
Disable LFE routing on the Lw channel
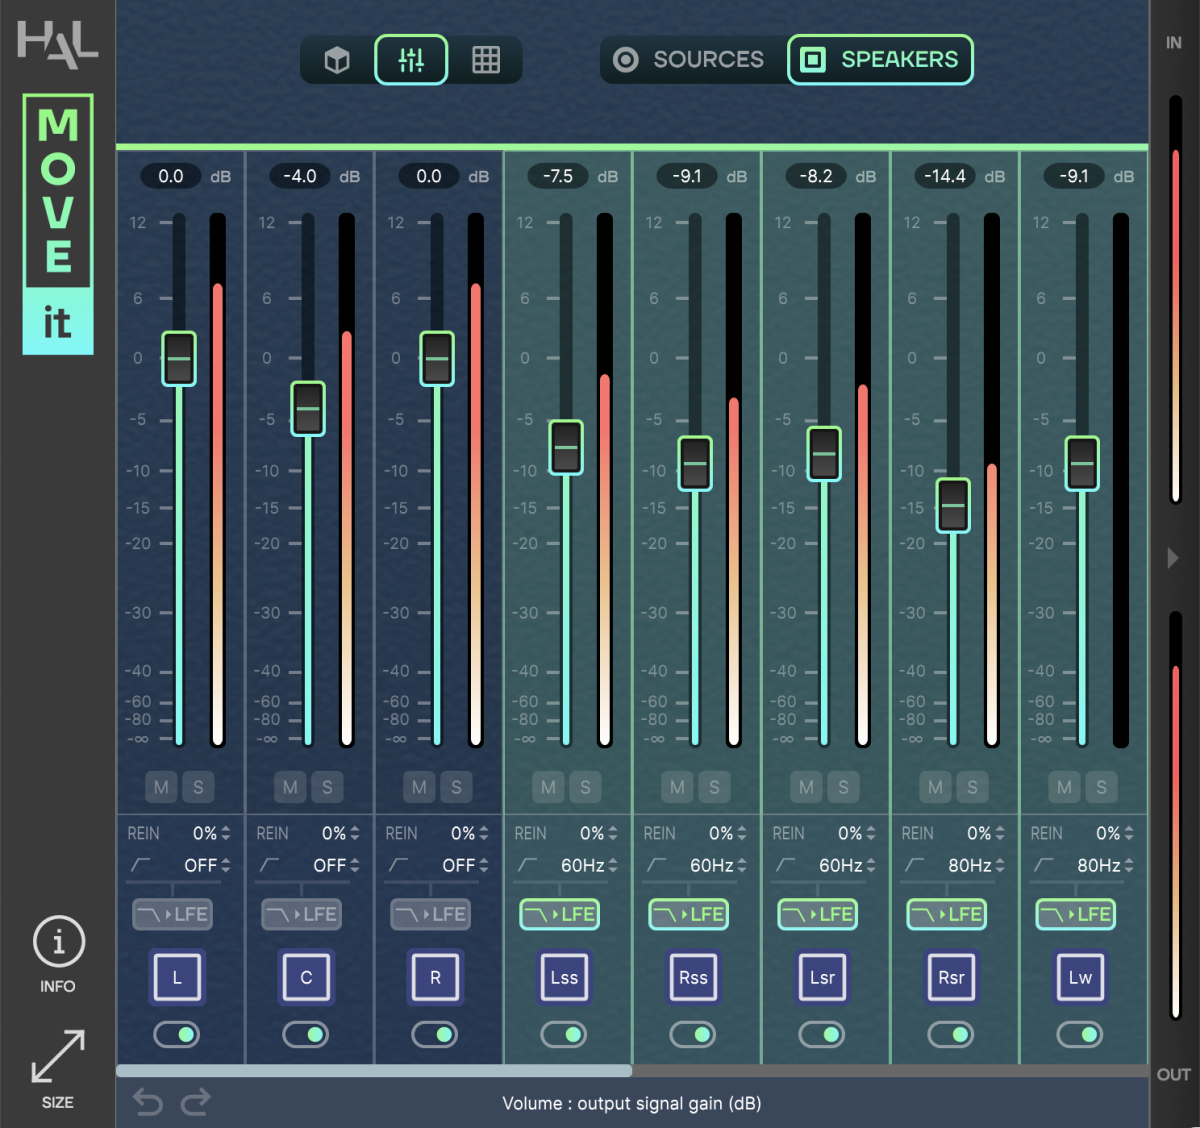tap(1076, 914)
